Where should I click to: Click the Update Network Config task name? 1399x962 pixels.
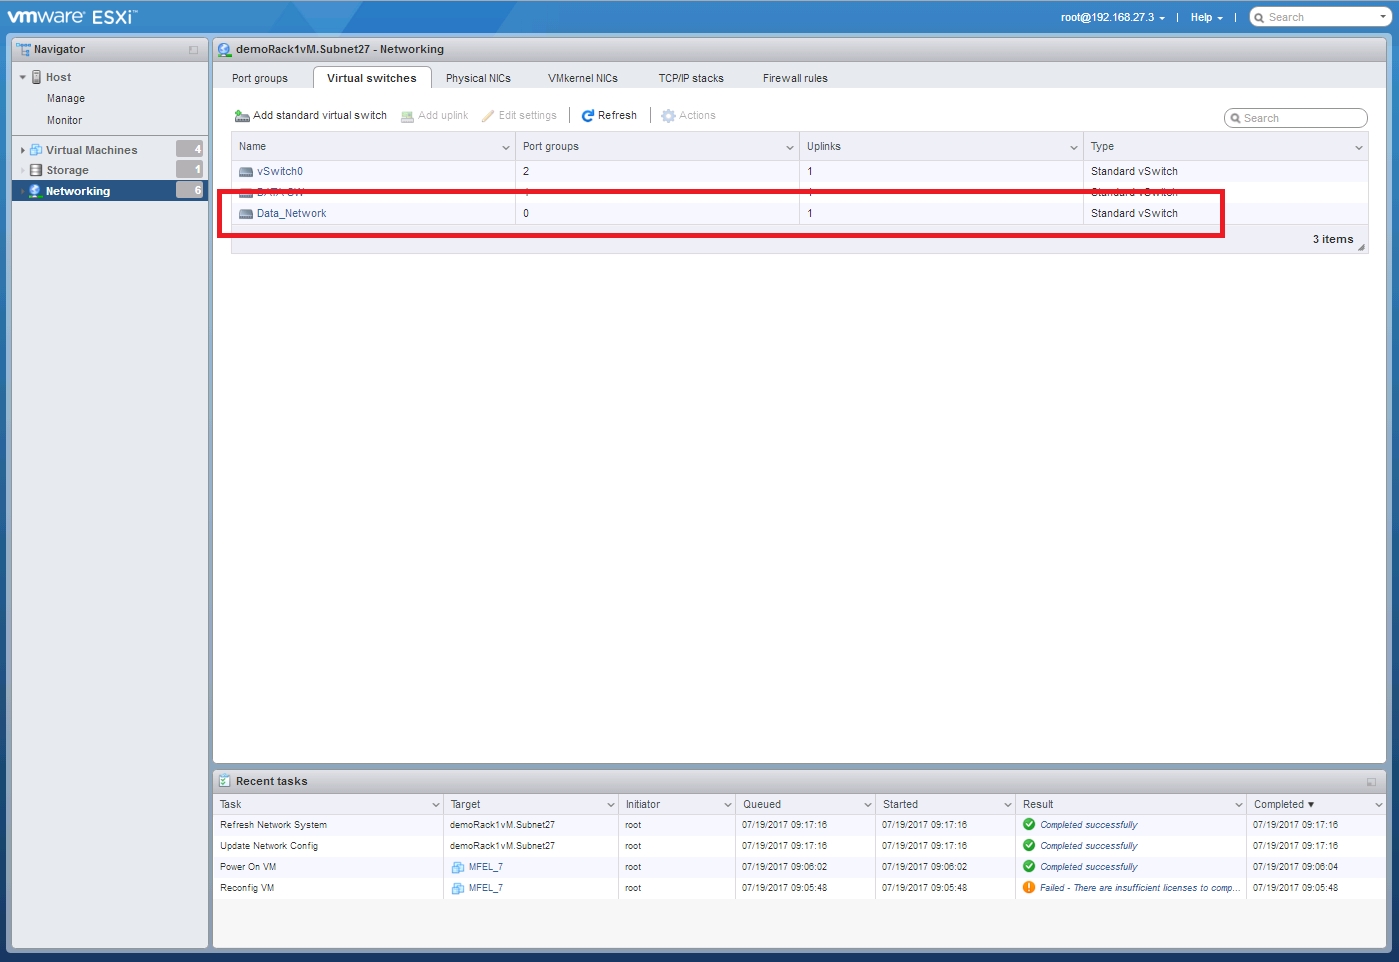(x=269, y=846)
